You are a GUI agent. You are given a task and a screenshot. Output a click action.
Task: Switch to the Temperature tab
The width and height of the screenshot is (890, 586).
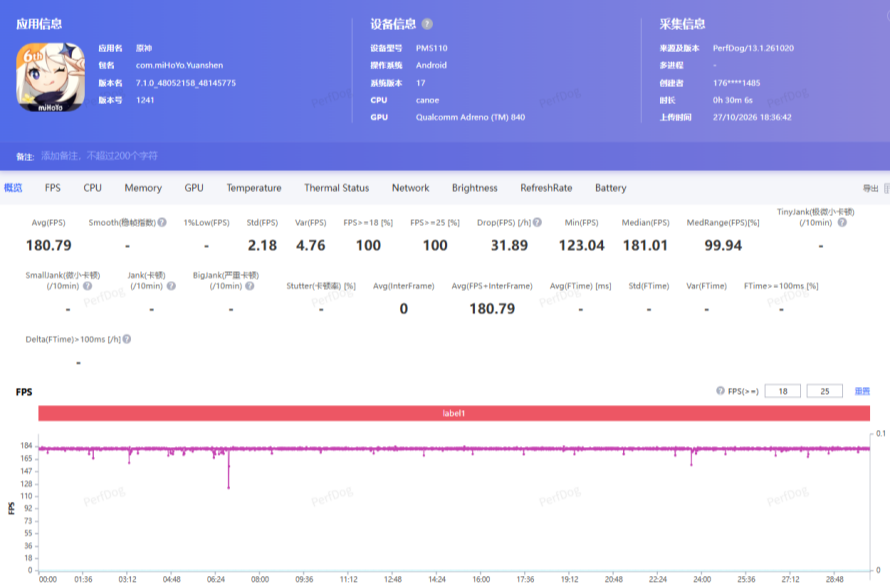tap(254, 188)
